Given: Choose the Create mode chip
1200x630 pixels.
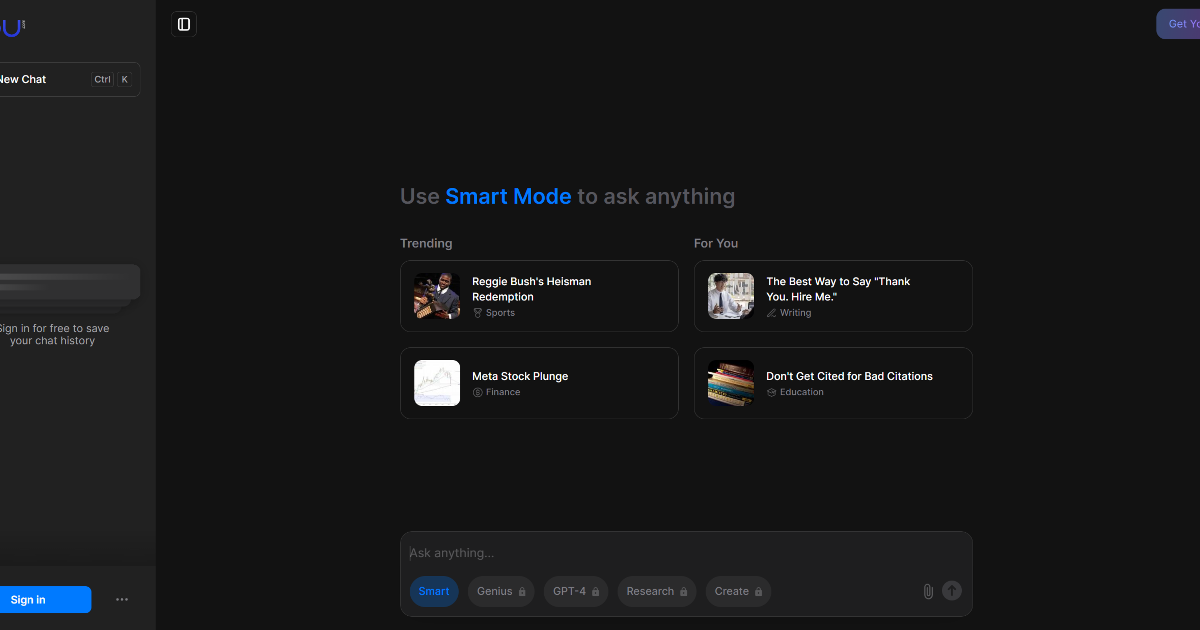Looking at the screenshot, I should pyautogui.click(x=738, y=591).
